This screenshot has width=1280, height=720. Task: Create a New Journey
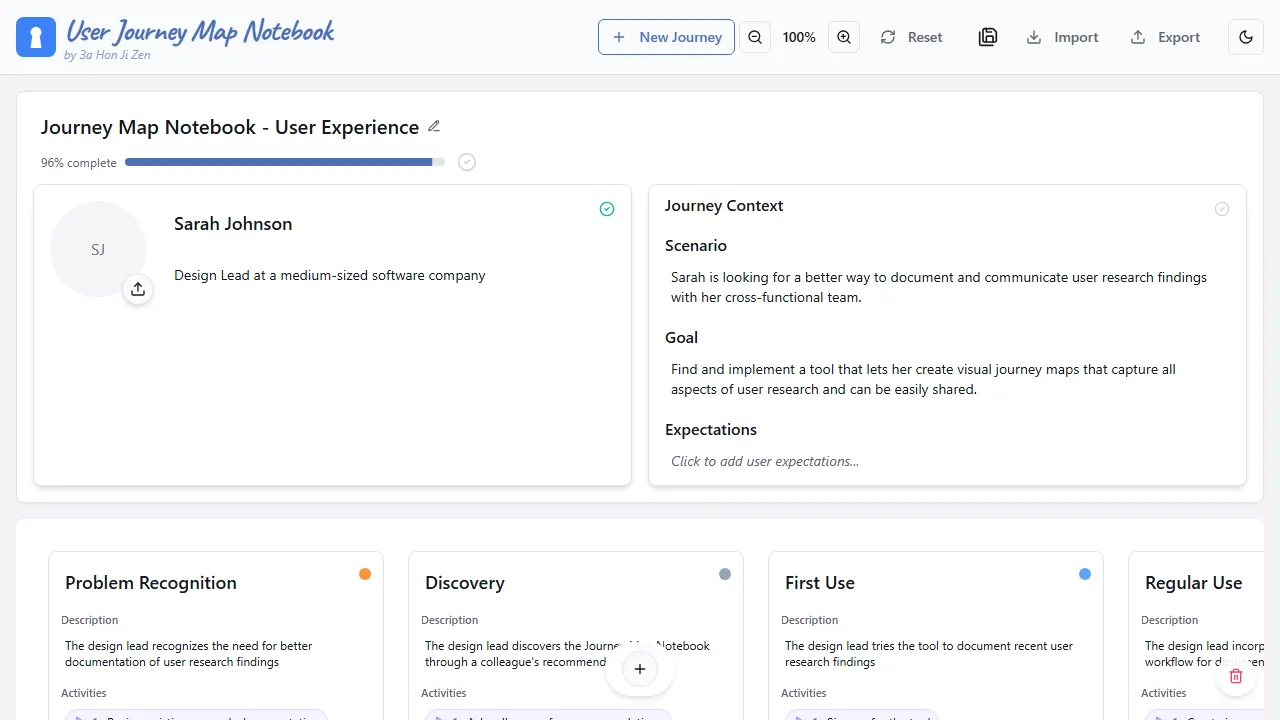pos(666,37)
